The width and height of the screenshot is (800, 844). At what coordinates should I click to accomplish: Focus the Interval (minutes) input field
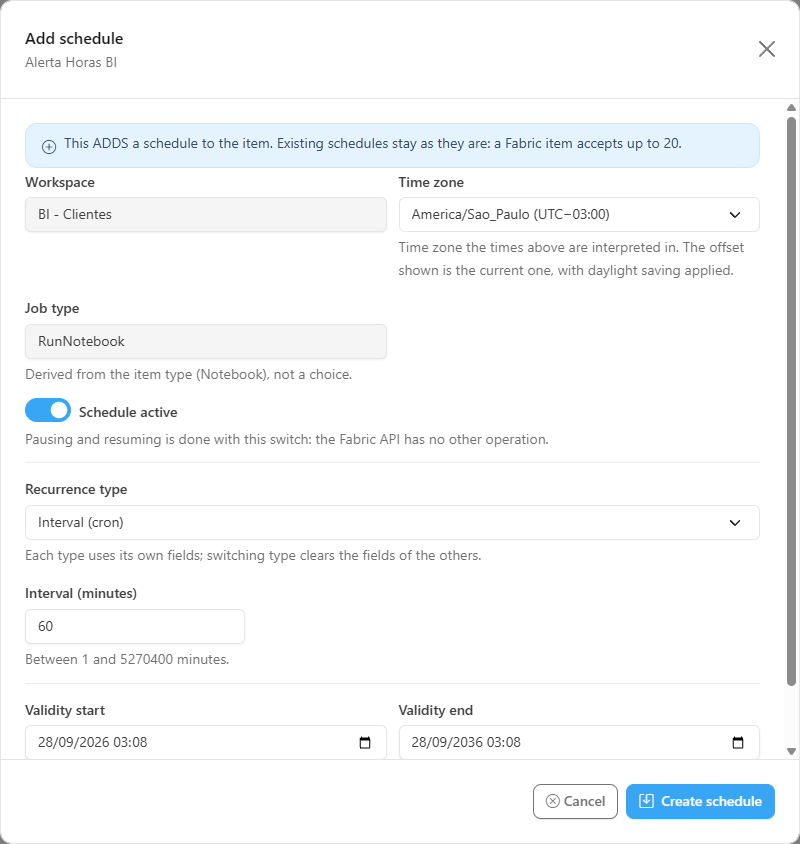[x=135, y=627]
